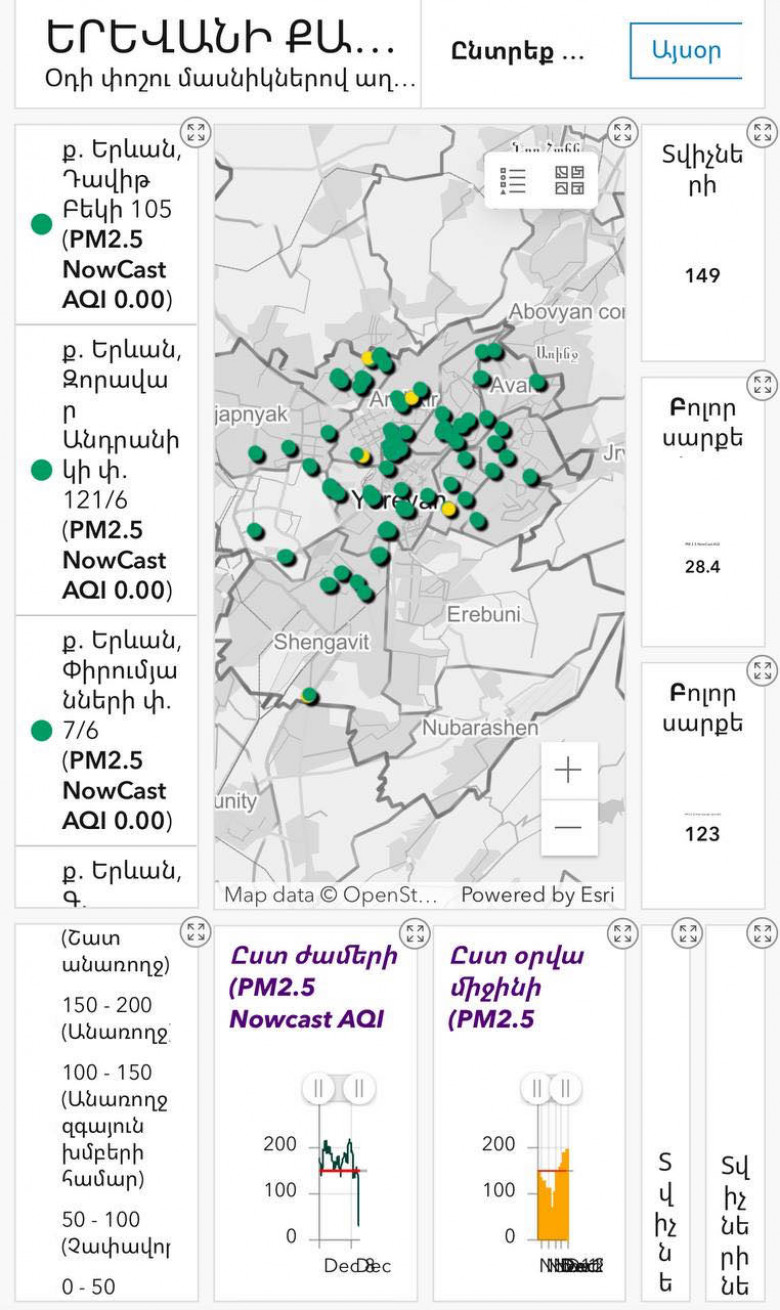Open the basemap gallery on the map
The image size is (780, 1310).
(x=569, y=181)
